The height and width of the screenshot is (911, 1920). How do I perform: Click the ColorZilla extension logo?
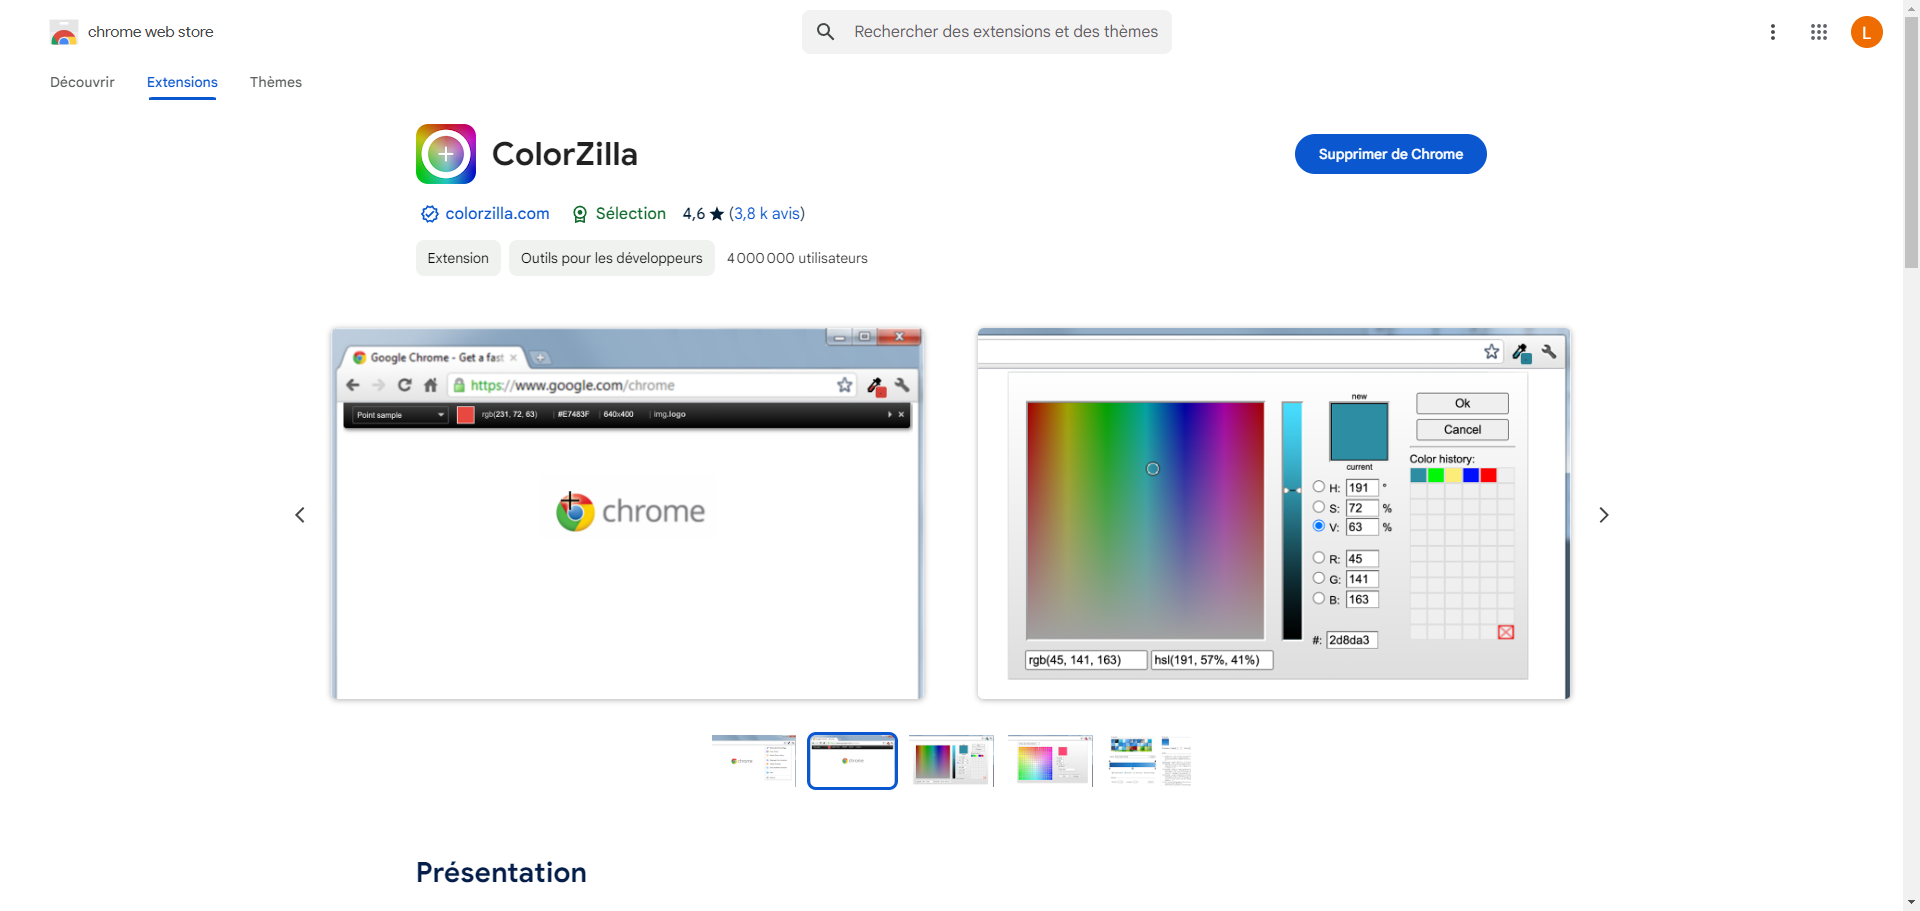pyautogui.click(x=446, y=154)
